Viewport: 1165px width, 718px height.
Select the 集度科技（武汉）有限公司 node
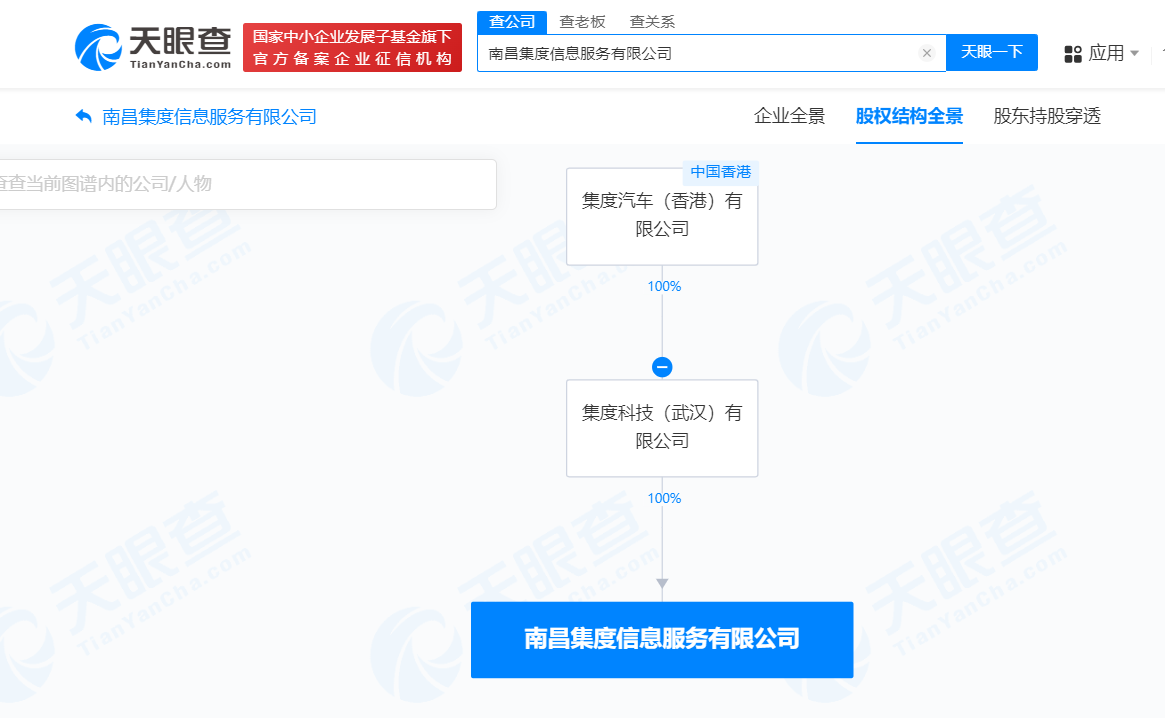(662, 427)
